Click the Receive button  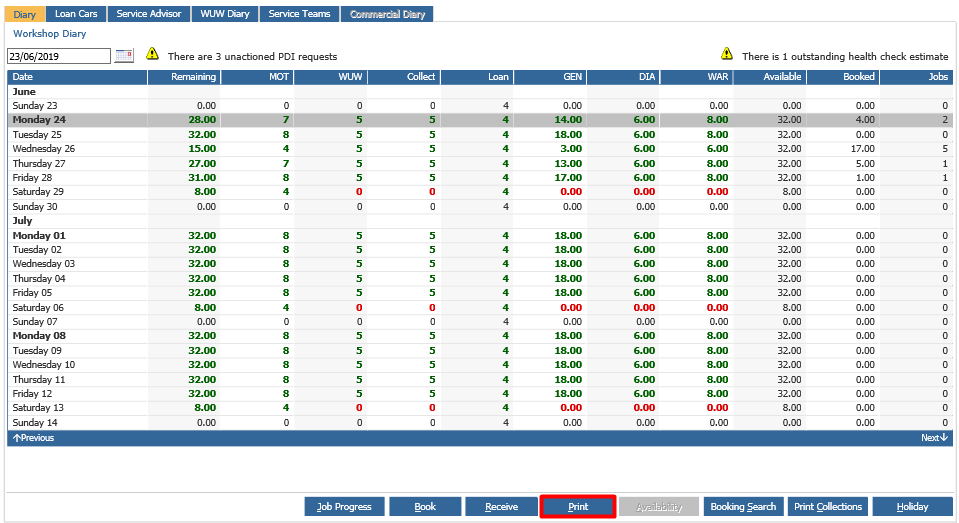point(502,506)
